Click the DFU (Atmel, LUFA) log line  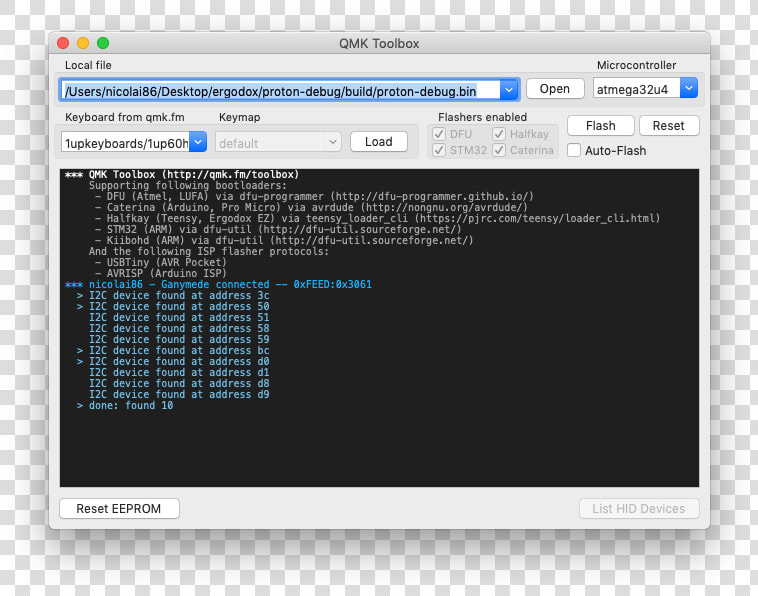coord(314,196)
